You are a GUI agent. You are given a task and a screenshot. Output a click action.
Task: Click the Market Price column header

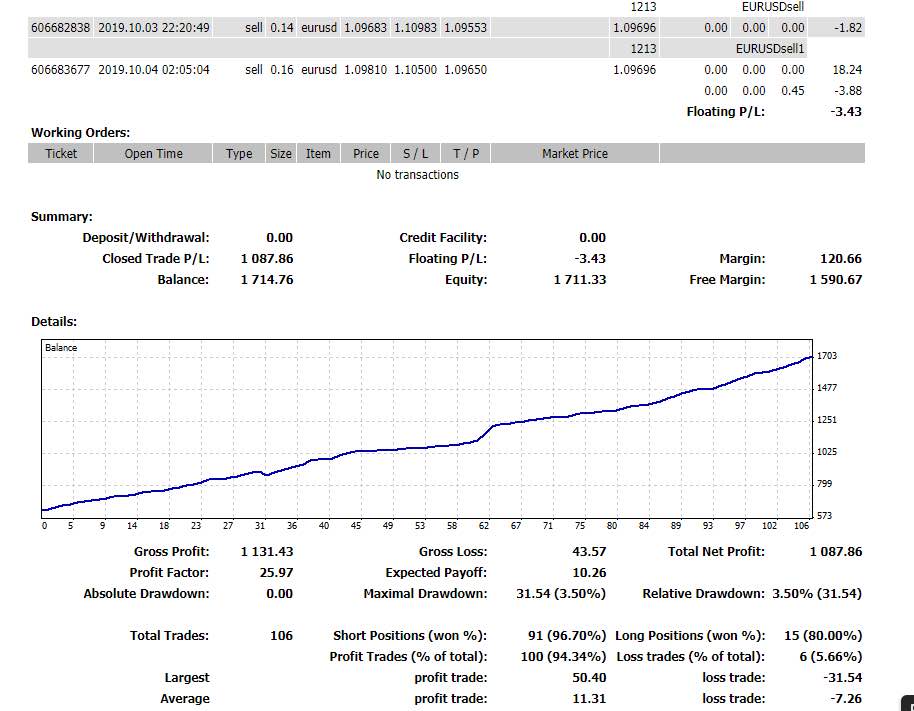[575, 153]
